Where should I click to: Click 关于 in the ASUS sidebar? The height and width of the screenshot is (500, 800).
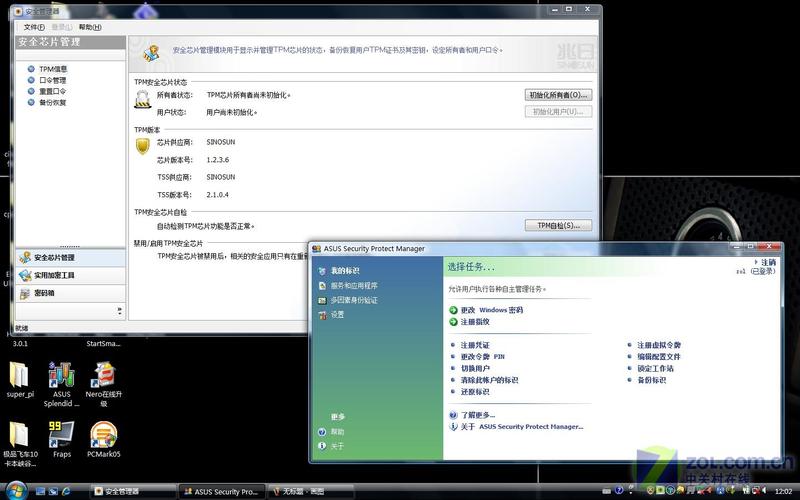click(337, 446)
